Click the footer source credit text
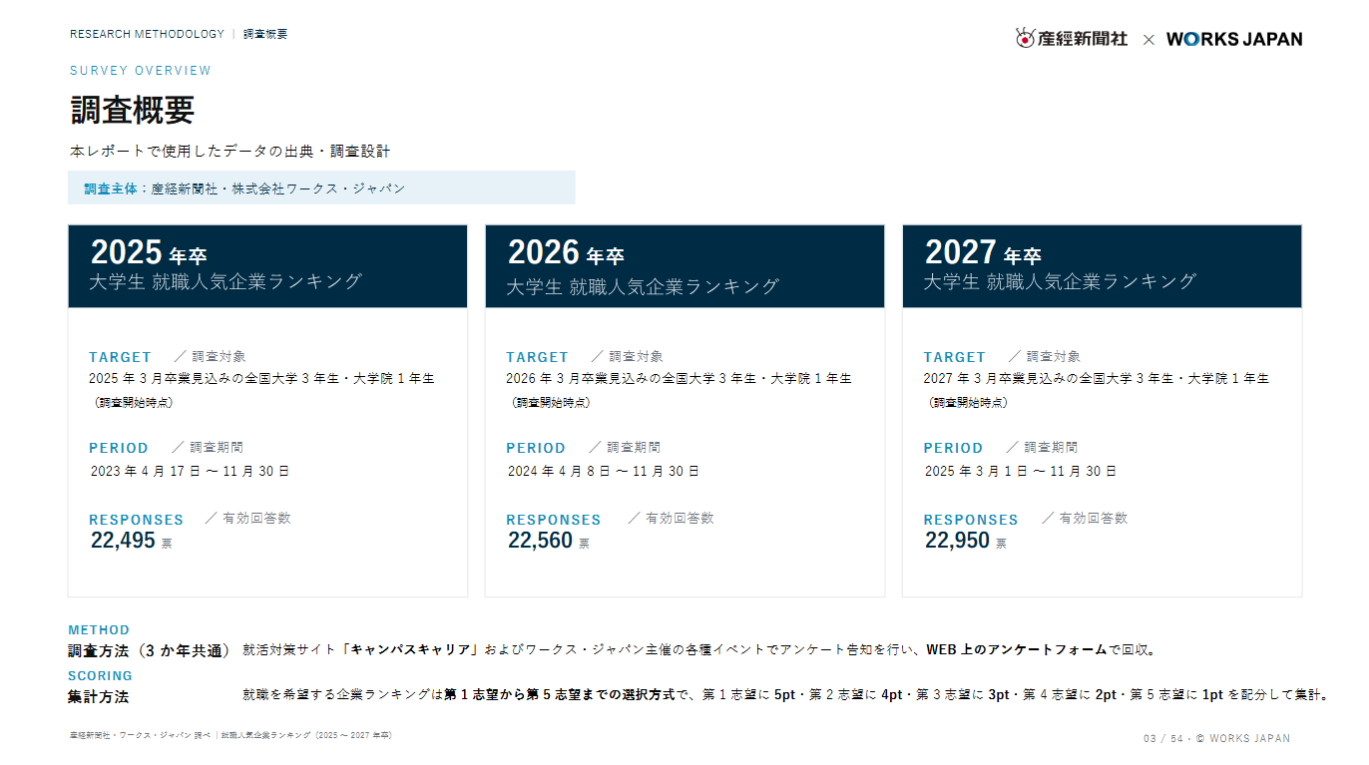This screenshot has height=765, width=1369. pyautogui.click(x=231, y=735)
